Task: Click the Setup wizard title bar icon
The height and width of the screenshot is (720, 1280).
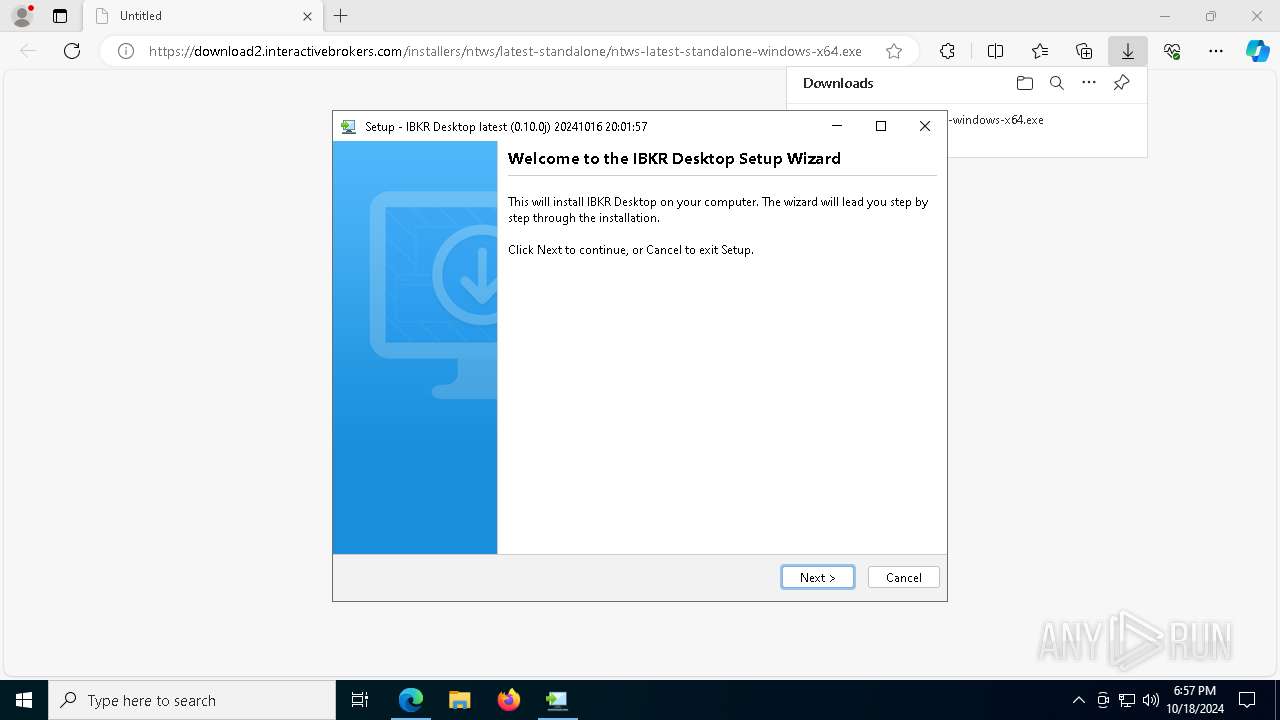Action: tap(348, 127)
